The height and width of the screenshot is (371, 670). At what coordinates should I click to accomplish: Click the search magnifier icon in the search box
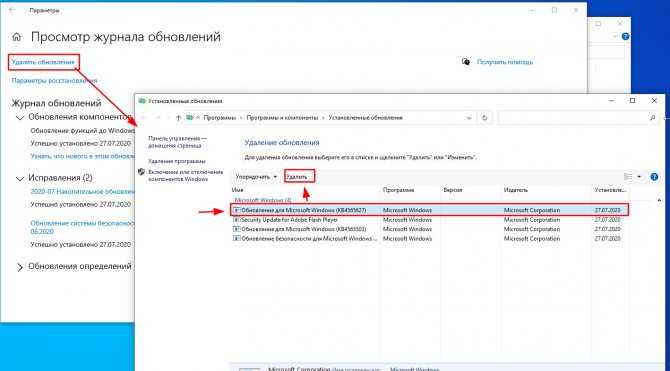652,118
